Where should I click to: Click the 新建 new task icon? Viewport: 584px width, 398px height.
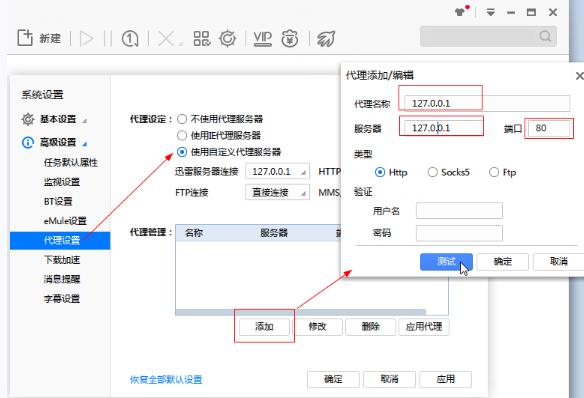coord(25,38)
